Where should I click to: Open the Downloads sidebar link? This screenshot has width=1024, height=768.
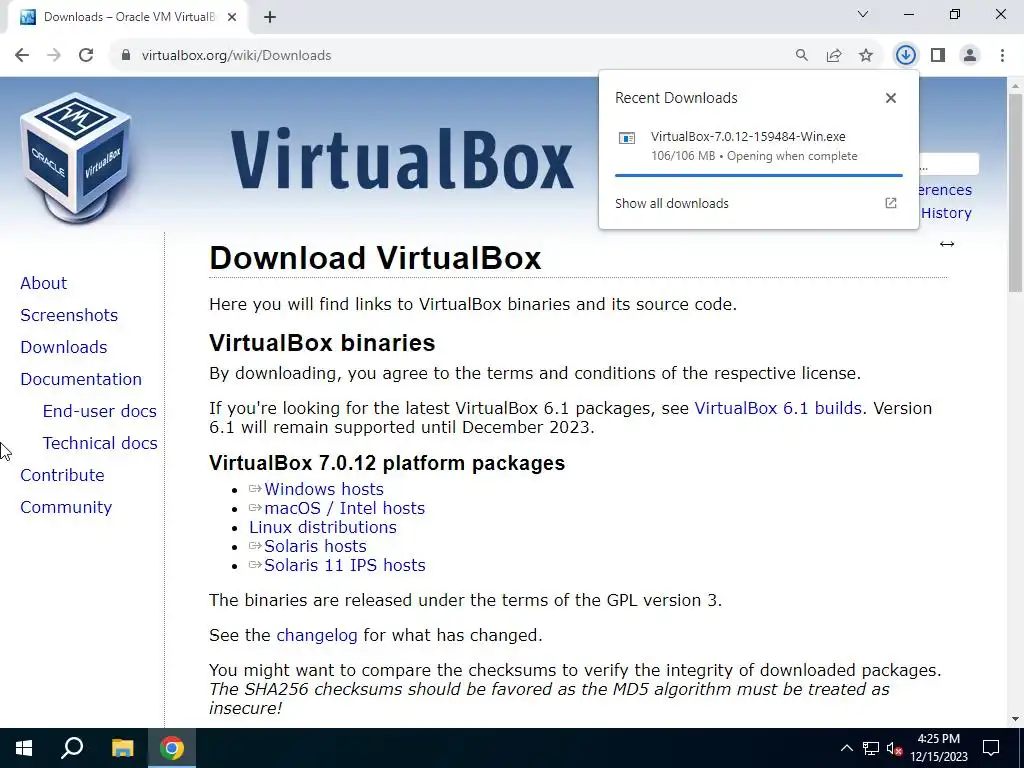pos(64,347)
